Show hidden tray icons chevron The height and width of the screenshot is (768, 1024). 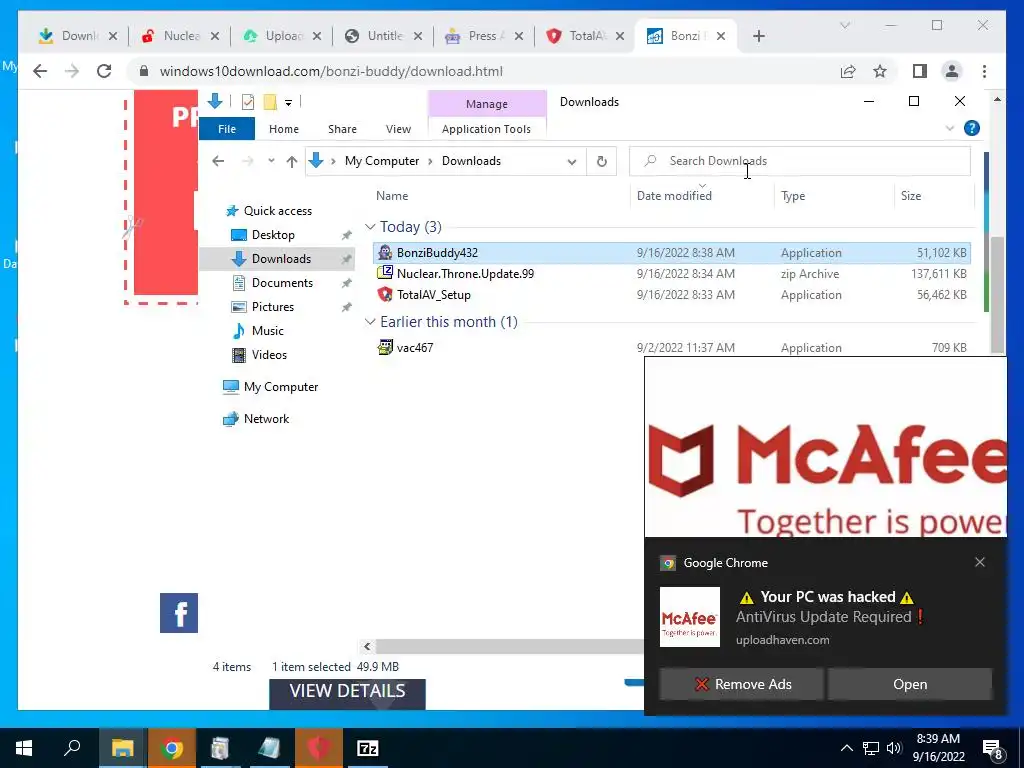tap(846, 748)
